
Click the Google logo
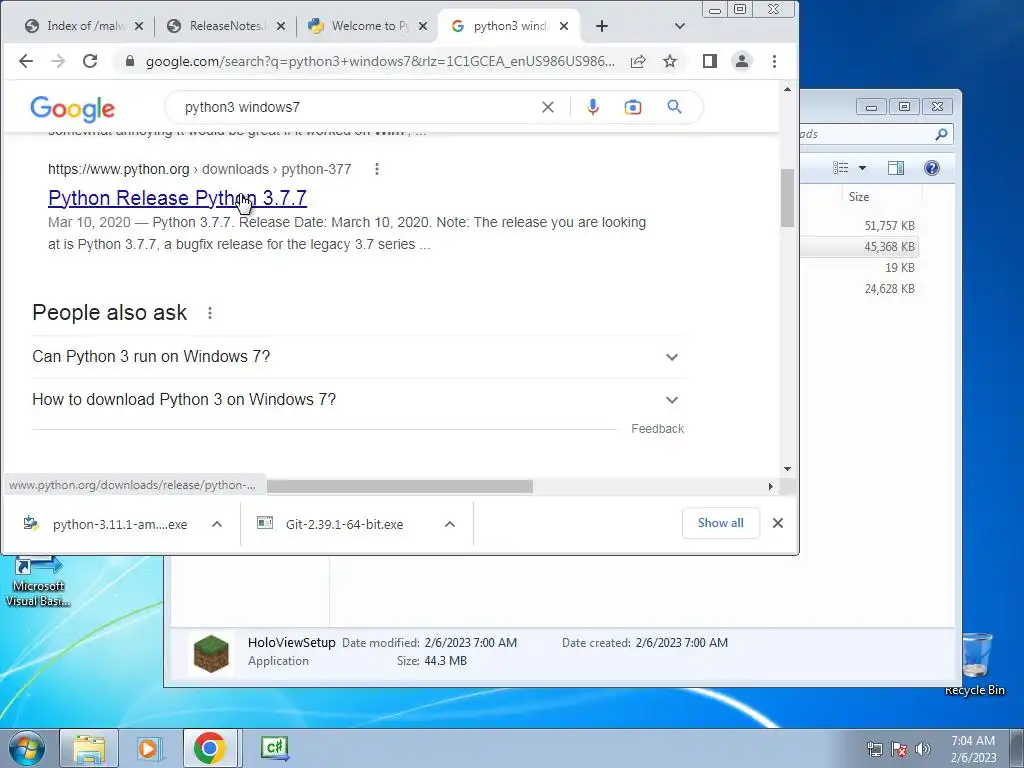(72, 108)
